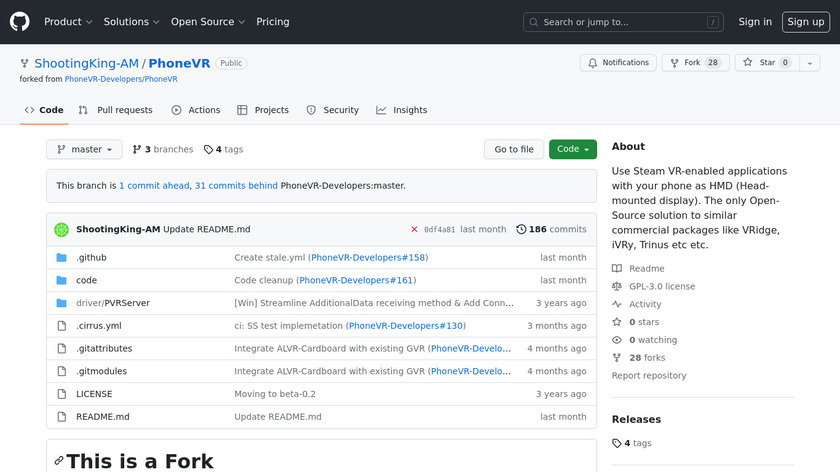
Task: Expand the Product menu
Action: click(x=68, y=22)
